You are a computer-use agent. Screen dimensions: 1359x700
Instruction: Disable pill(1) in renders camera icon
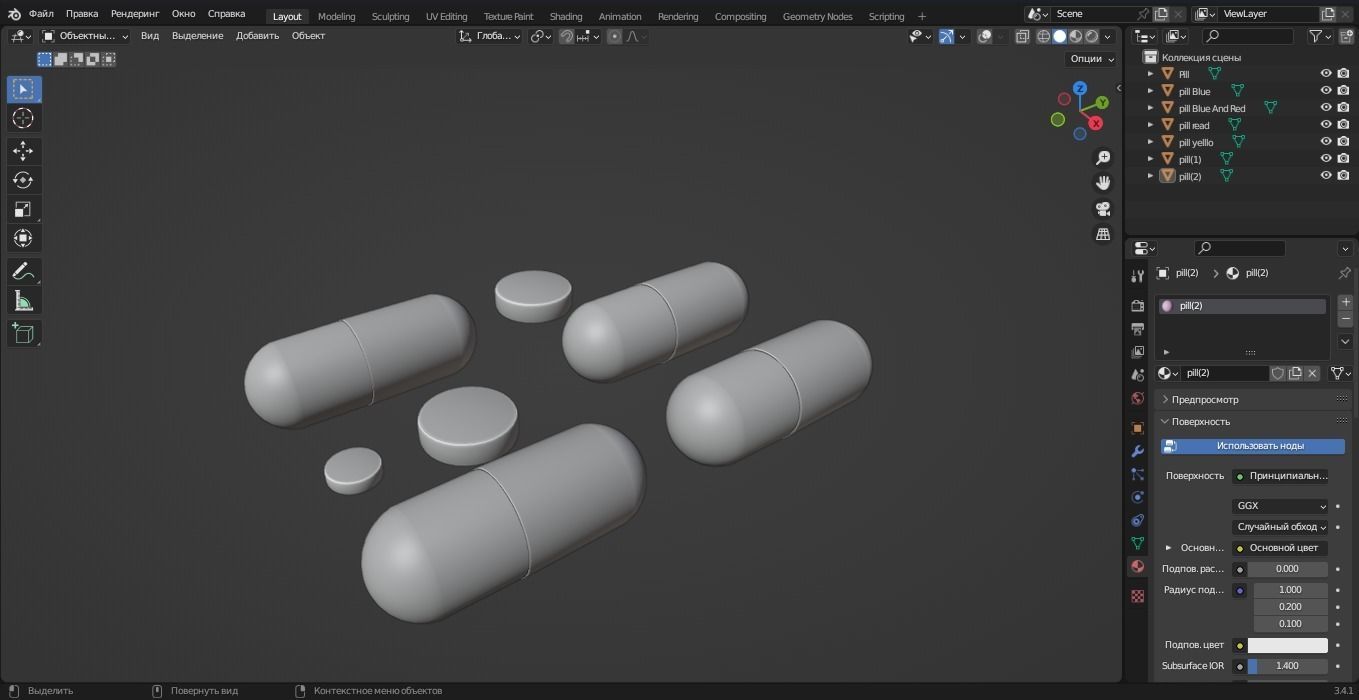click(x=1343, y=159)
